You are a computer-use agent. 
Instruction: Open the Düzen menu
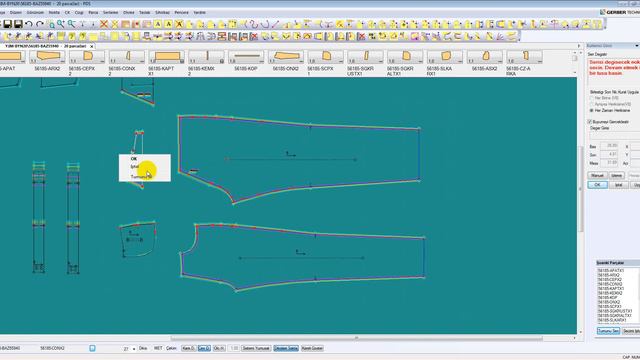[16, 13]
